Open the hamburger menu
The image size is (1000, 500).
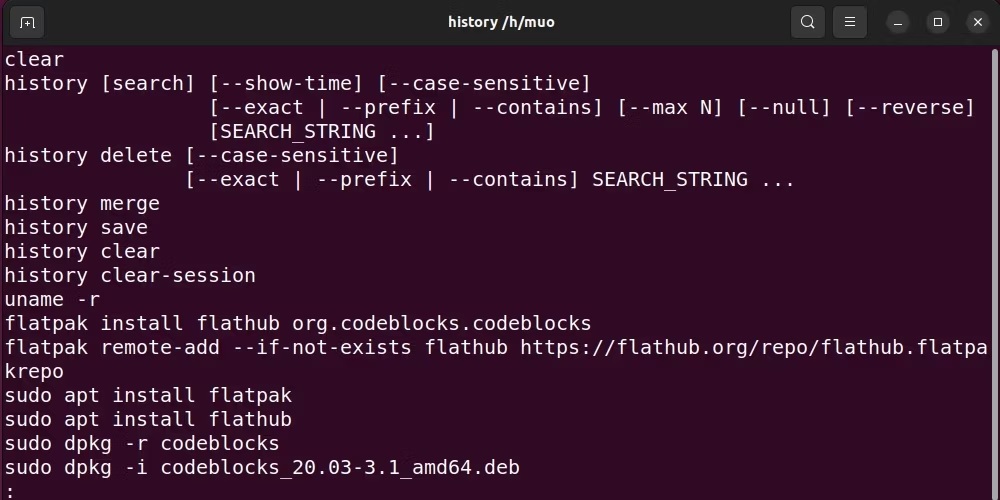[x=850, y=22]
